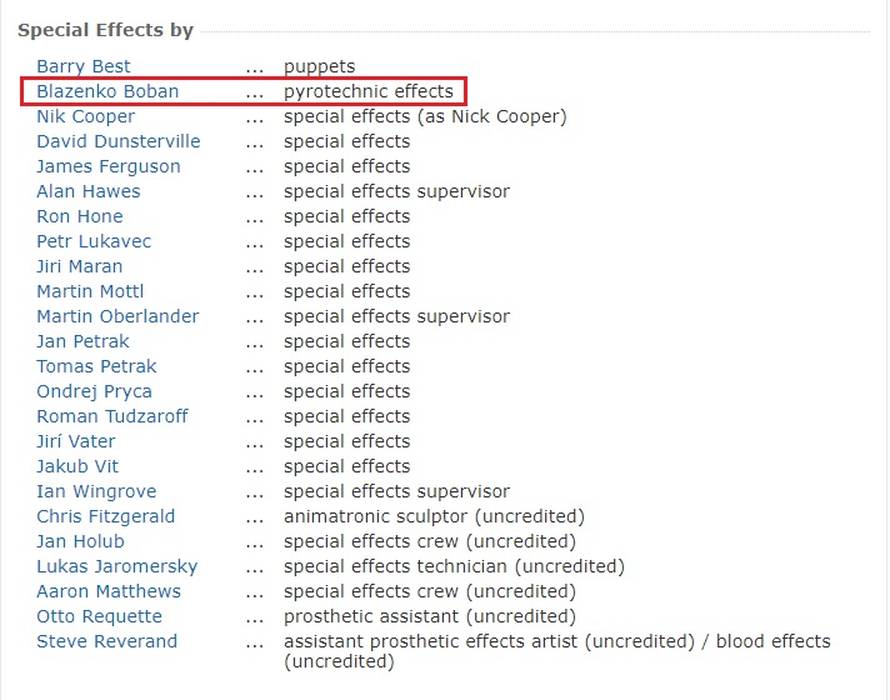
Task: Select the Chris Fitzgerald name link
Action: (x=105, y=517)
